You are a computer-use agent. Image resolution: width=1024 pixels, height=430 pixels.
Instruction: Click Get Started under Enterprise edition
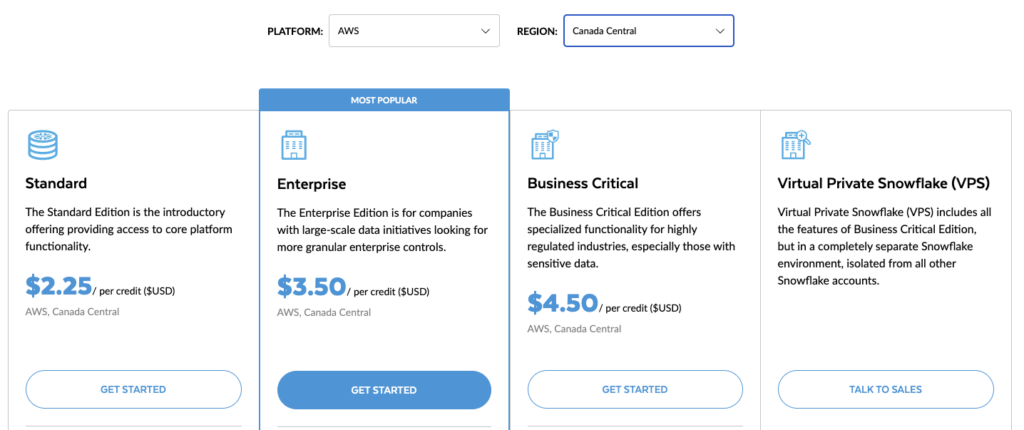[x=384, y=390]
